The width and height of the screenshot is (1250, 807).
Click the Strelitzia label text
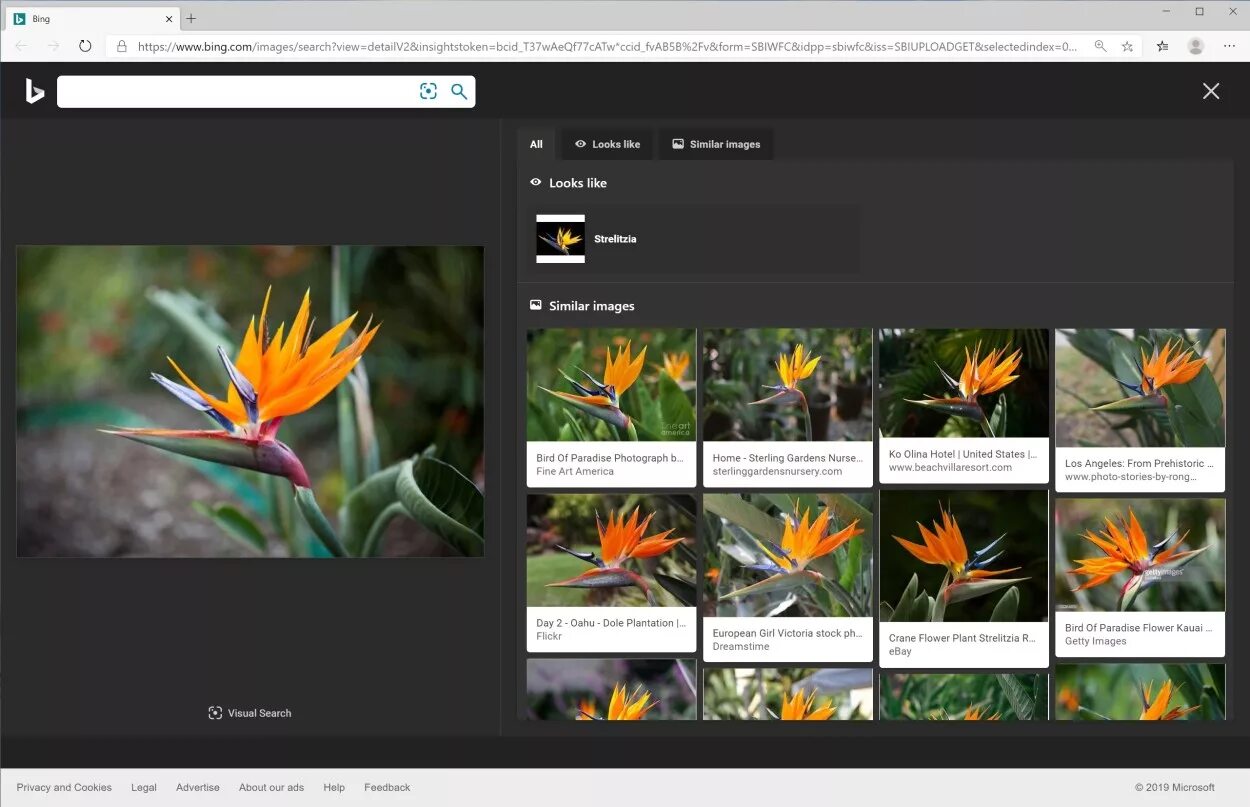pos(615,239)
